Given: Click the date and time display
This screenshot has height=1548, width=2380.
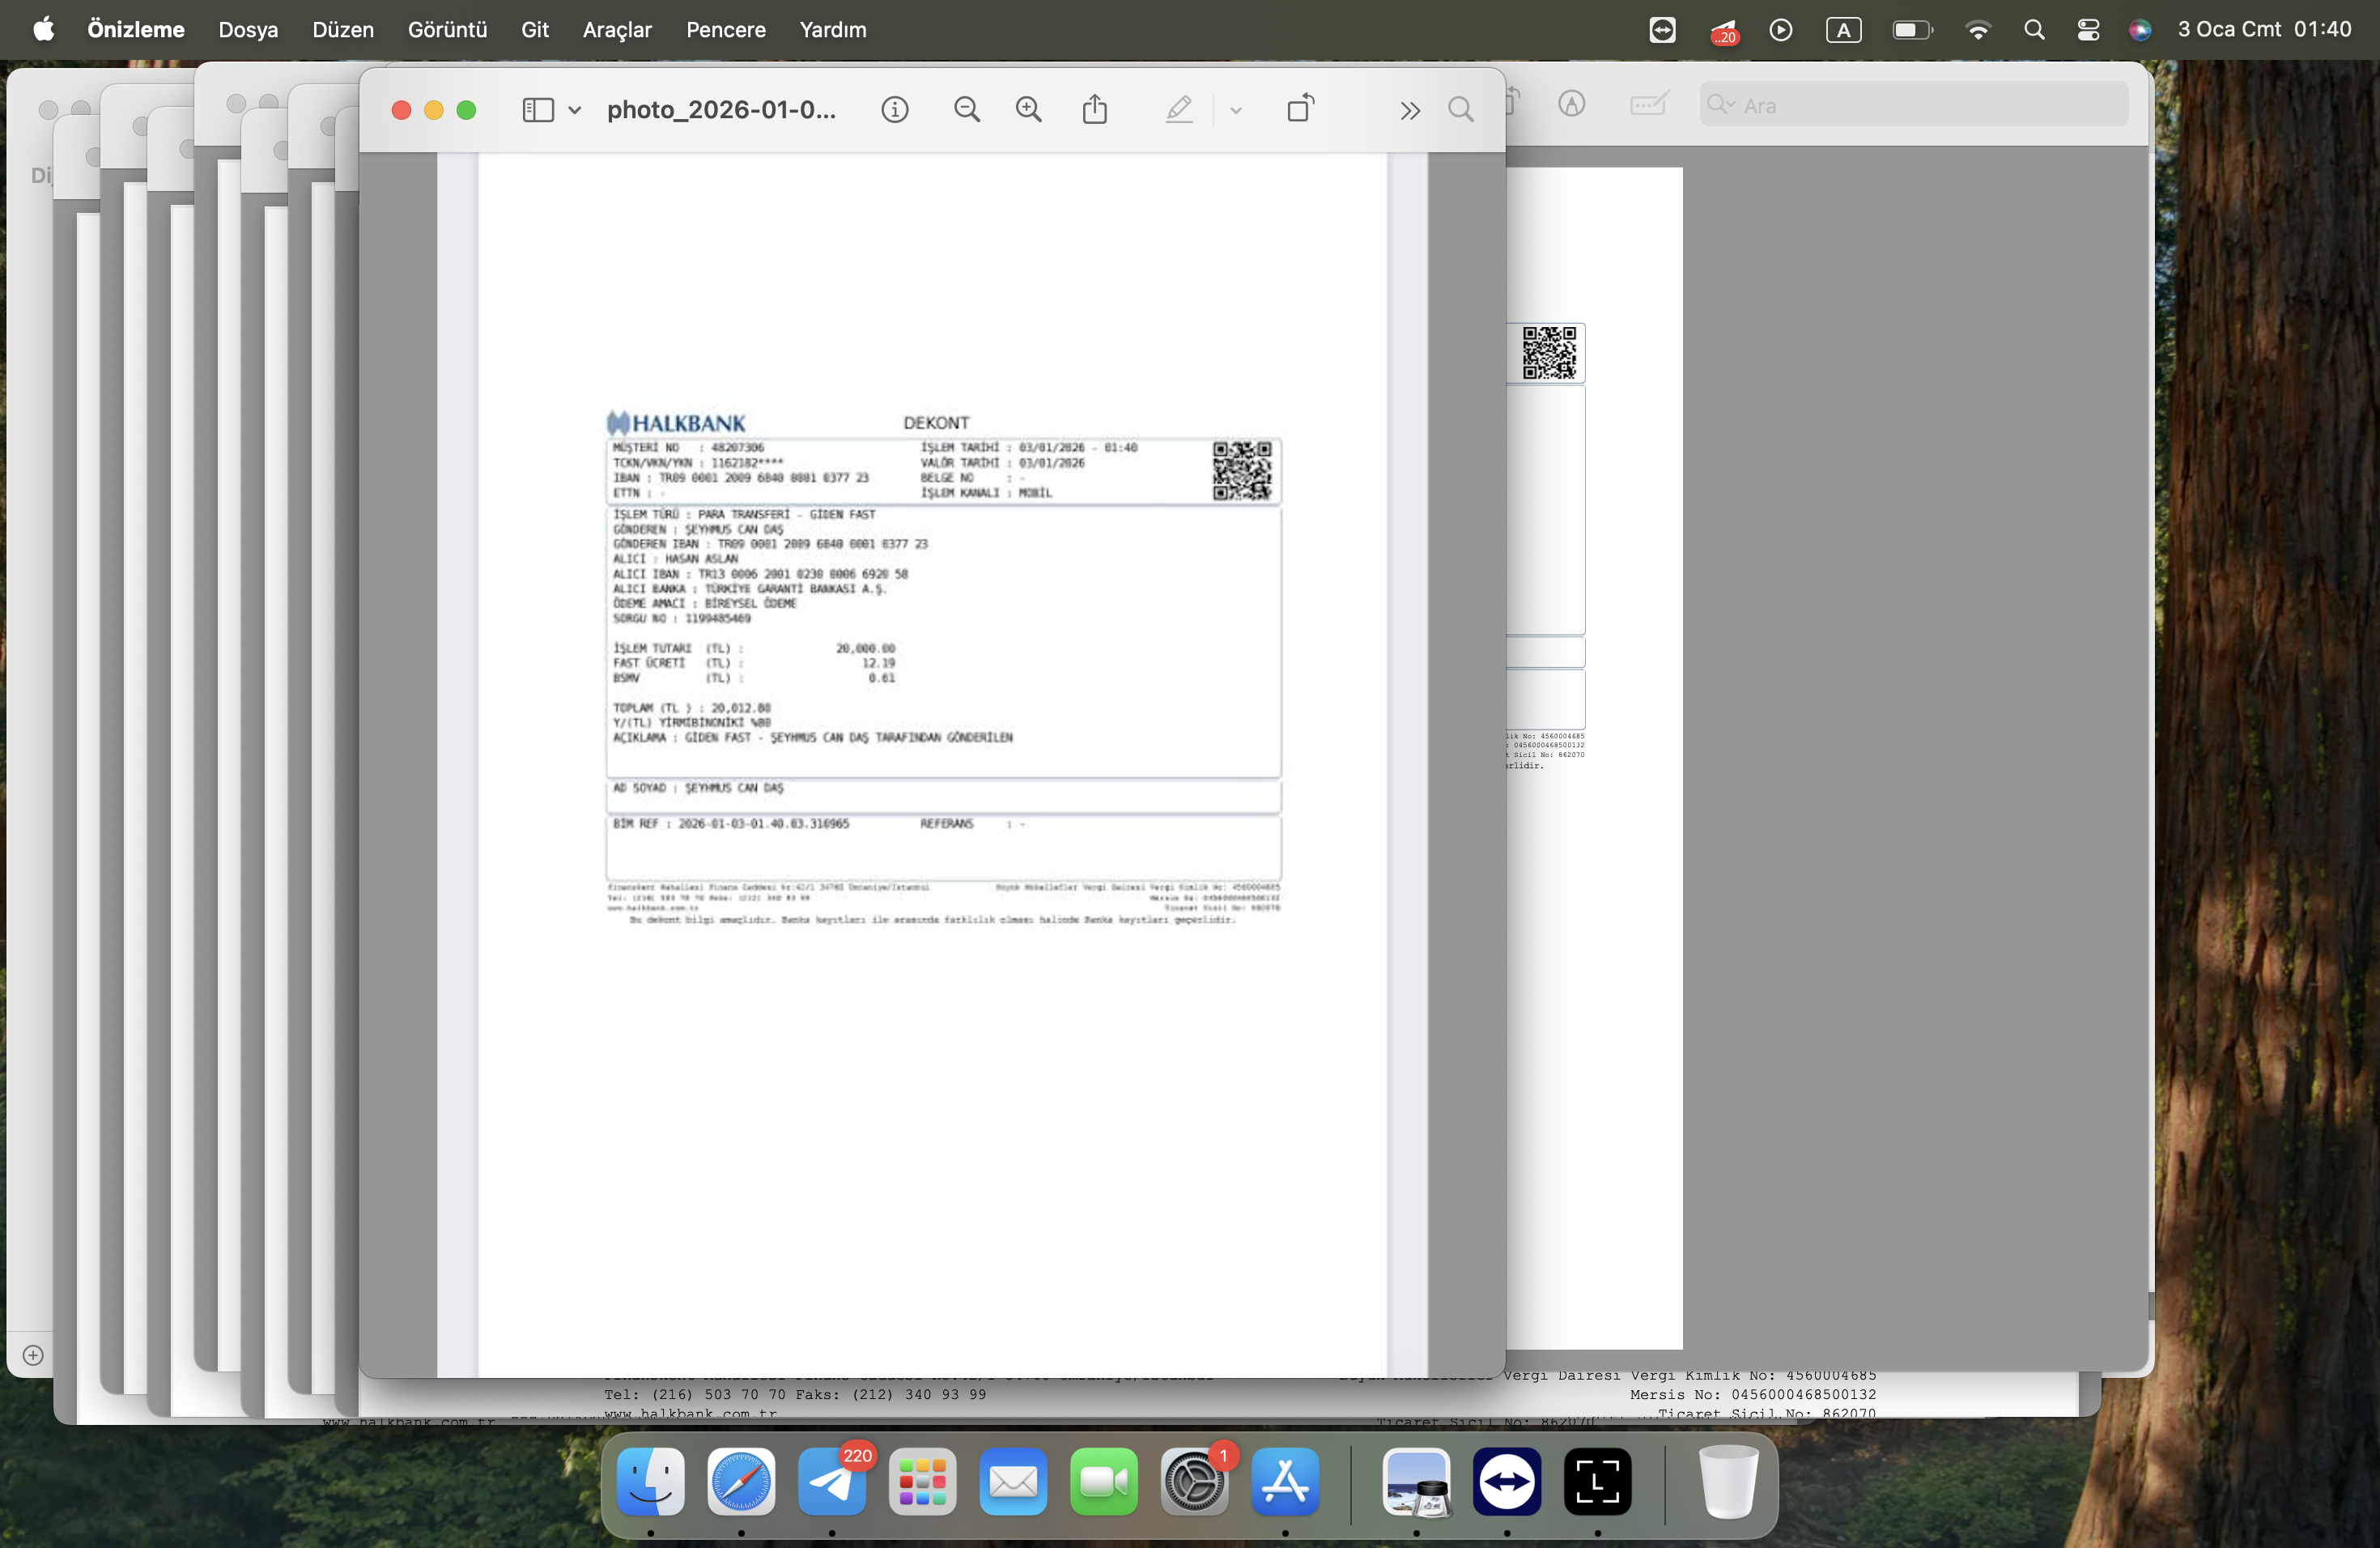Looking at the screenshot, I should click(x=2265, y=30).
